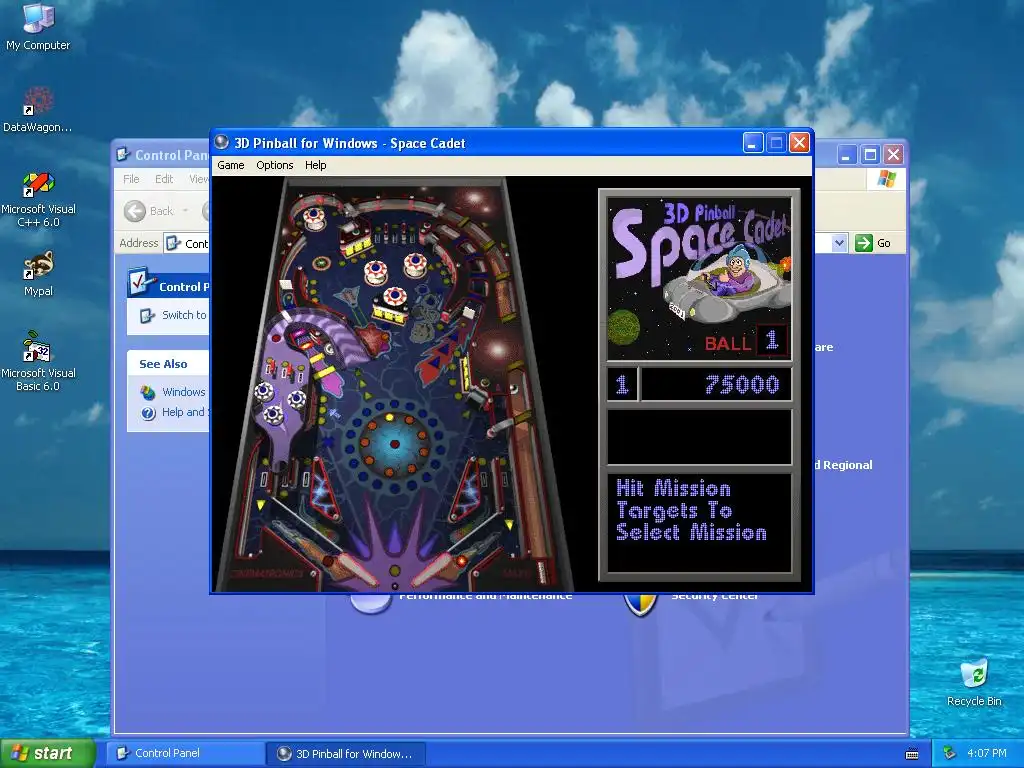1024x768 pixels.
Task: Click 3D Pinball for Windows taskbar button
Action: click(x=346, y=753)
